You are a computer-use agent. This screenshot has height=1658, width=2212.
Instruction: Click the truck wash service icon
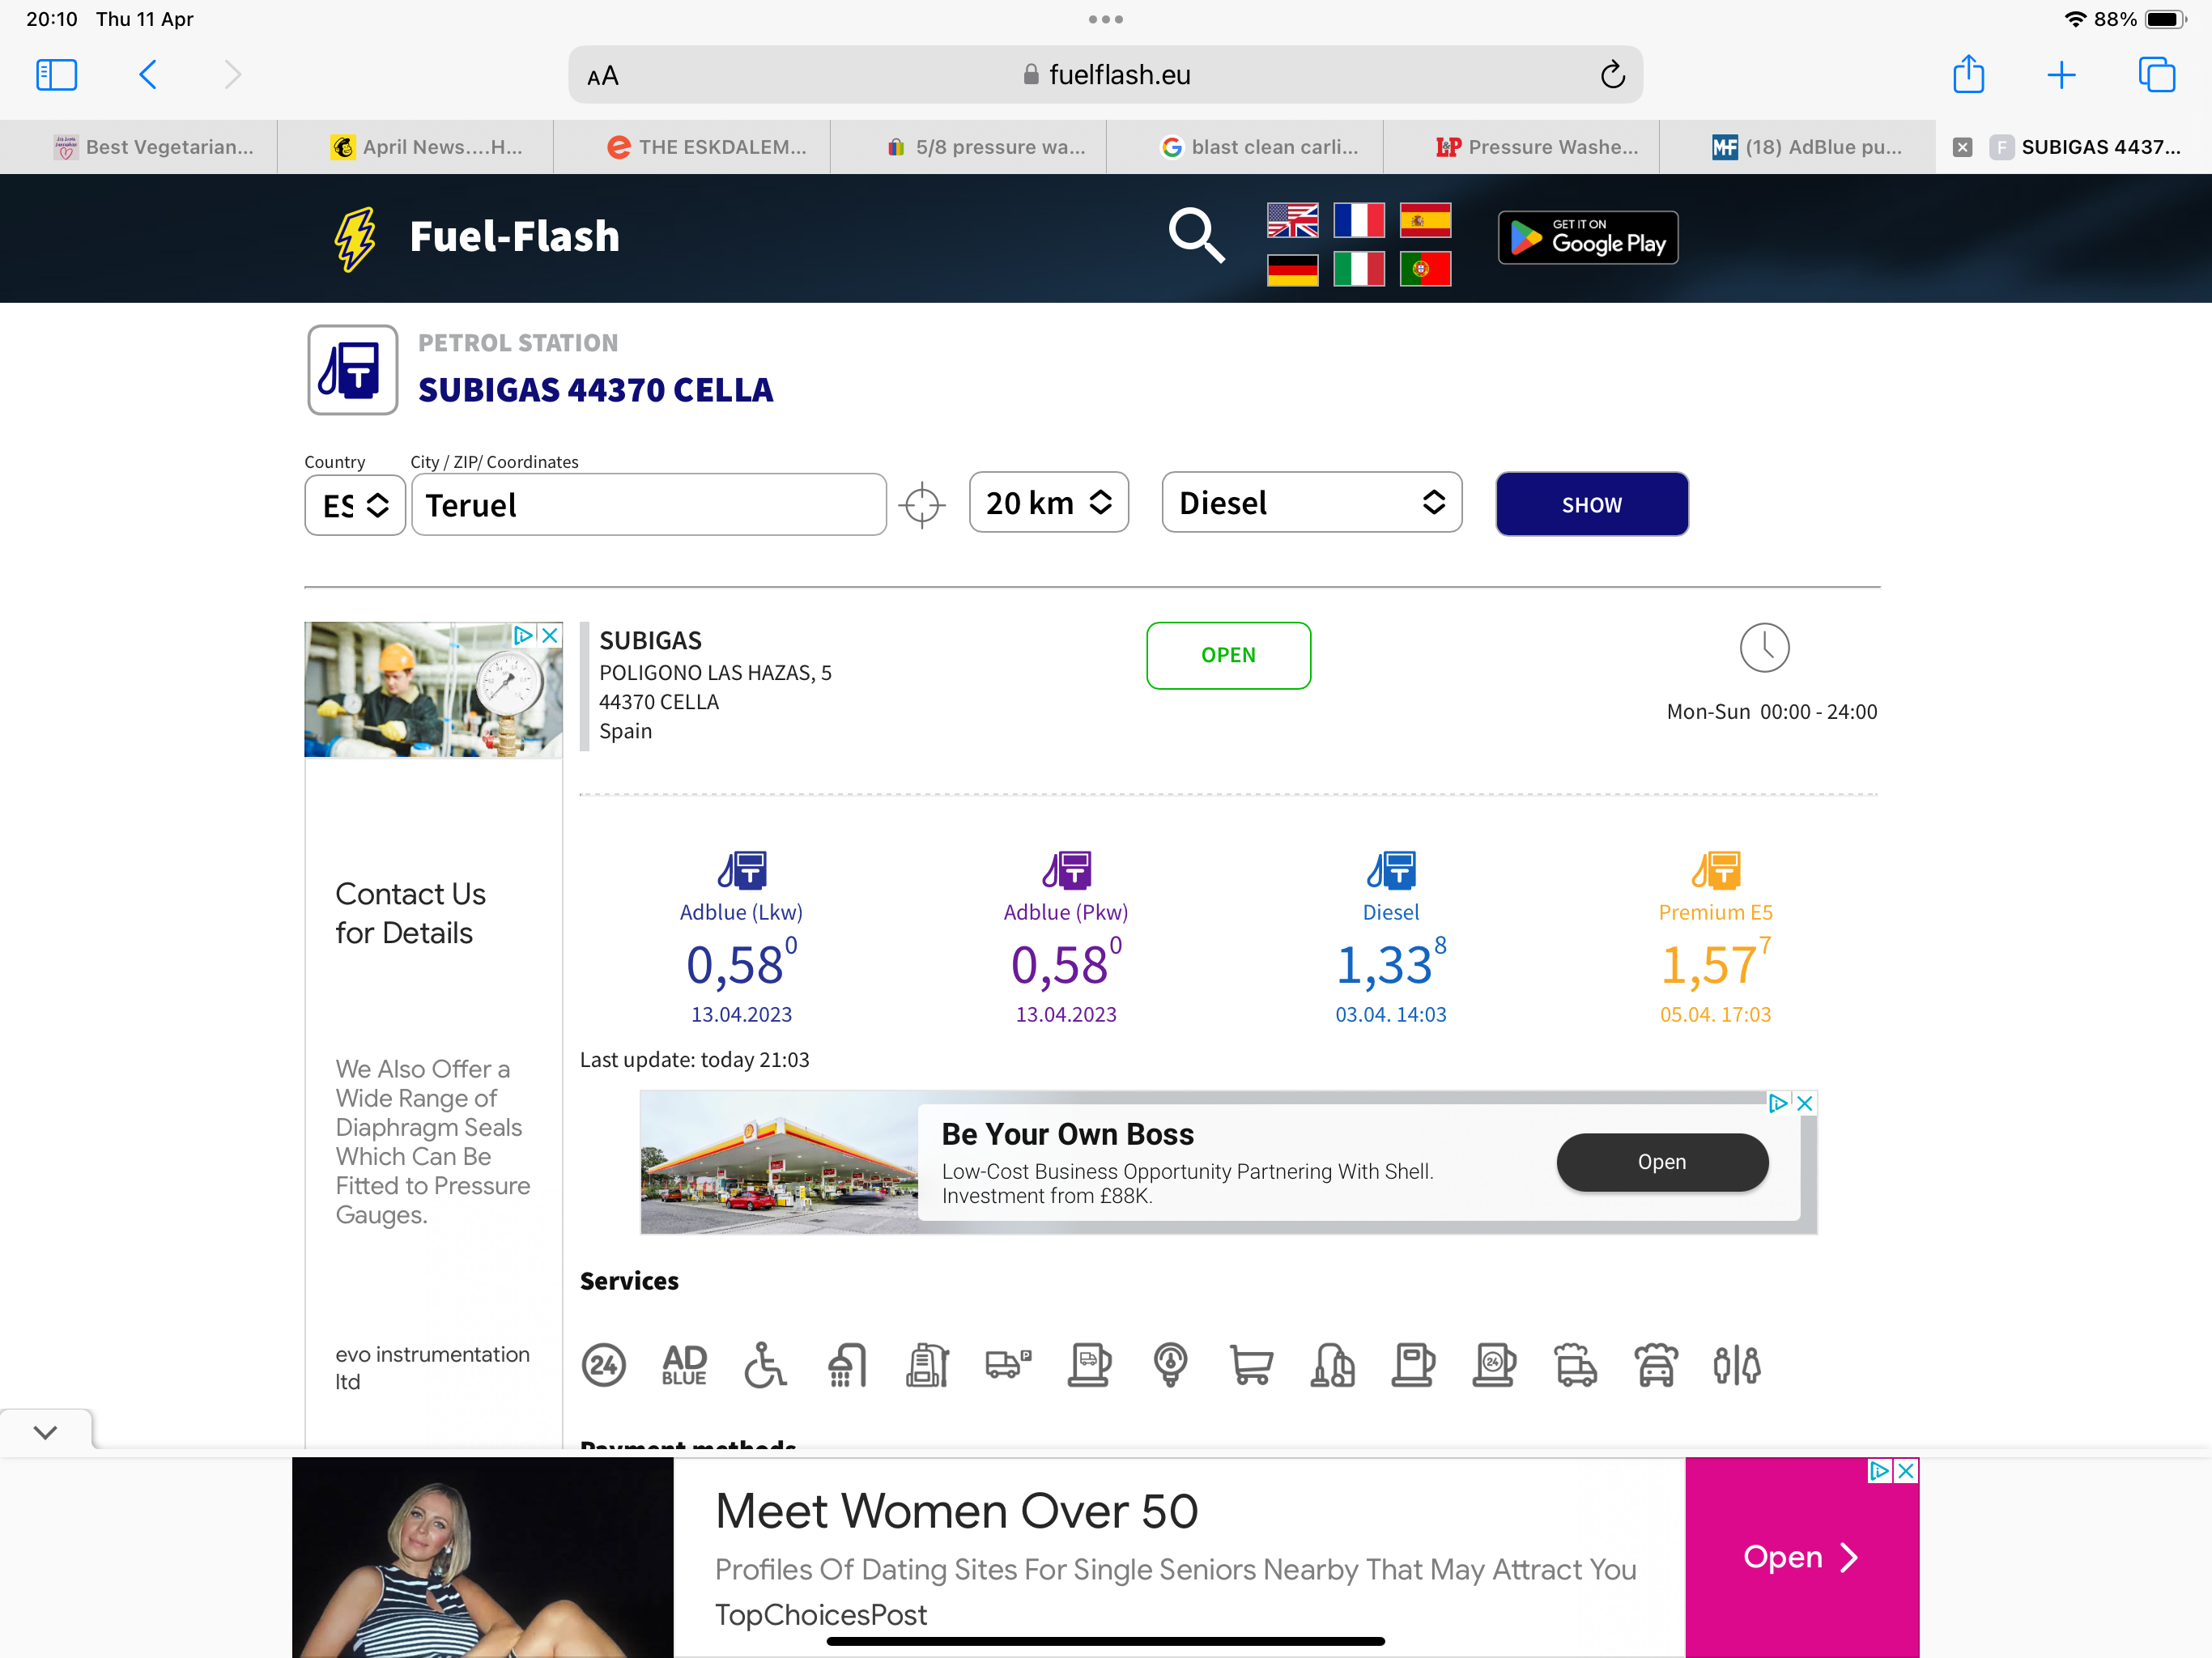(1575, 1365)
